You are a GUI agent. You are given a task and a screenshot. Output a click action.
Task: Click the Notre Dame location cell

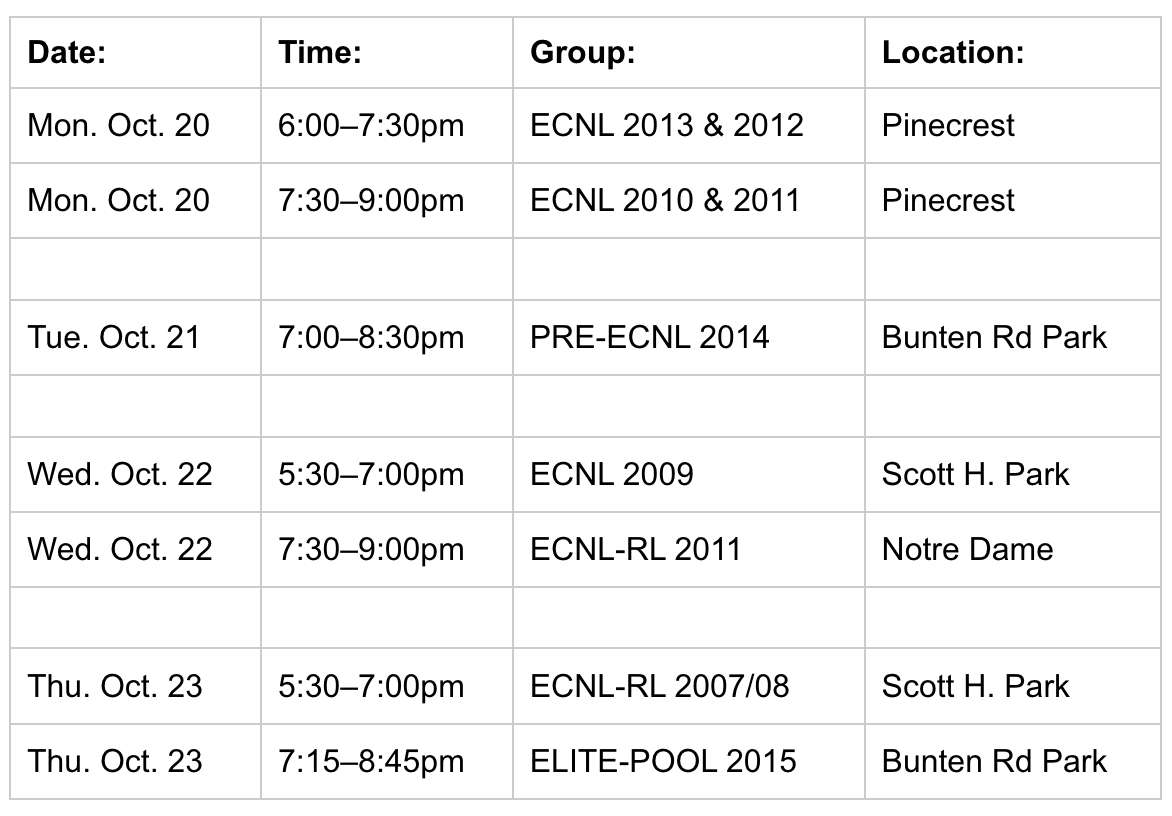(x=967, y=549)
